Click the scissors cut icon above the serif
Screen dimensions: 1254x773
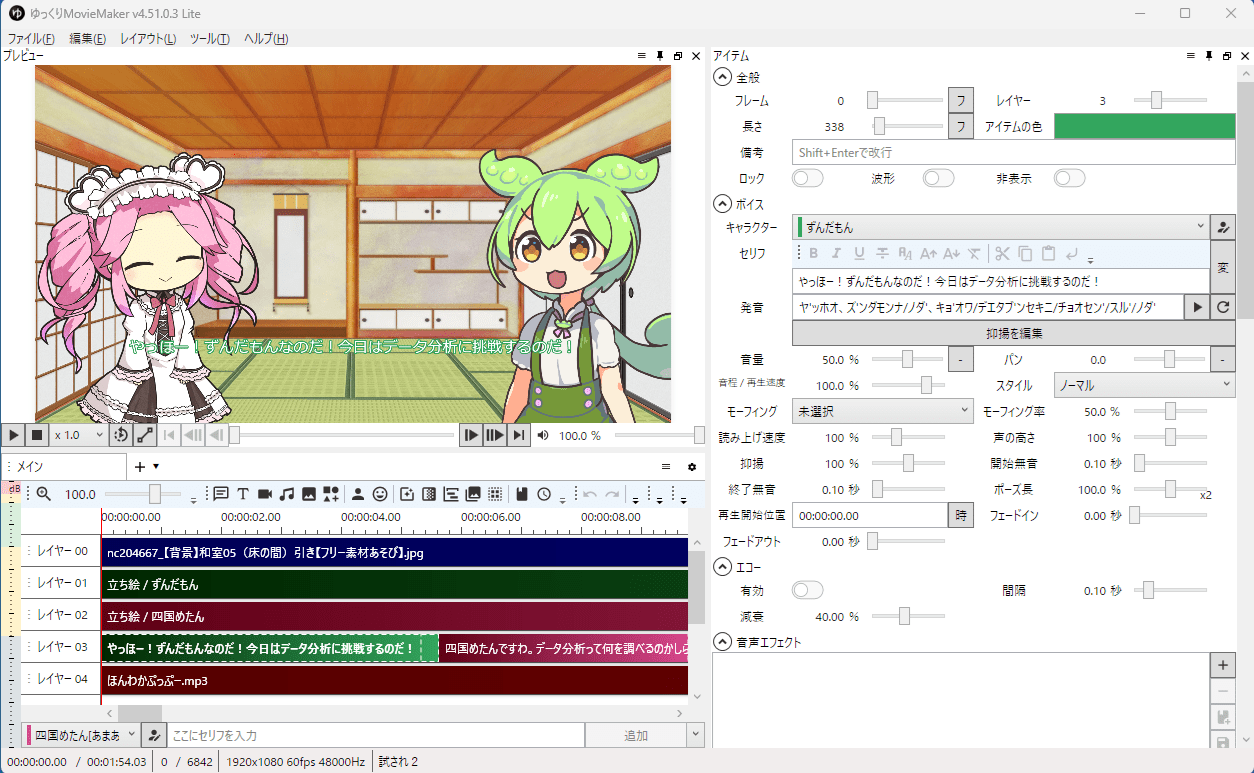[x=1002, y=253]
